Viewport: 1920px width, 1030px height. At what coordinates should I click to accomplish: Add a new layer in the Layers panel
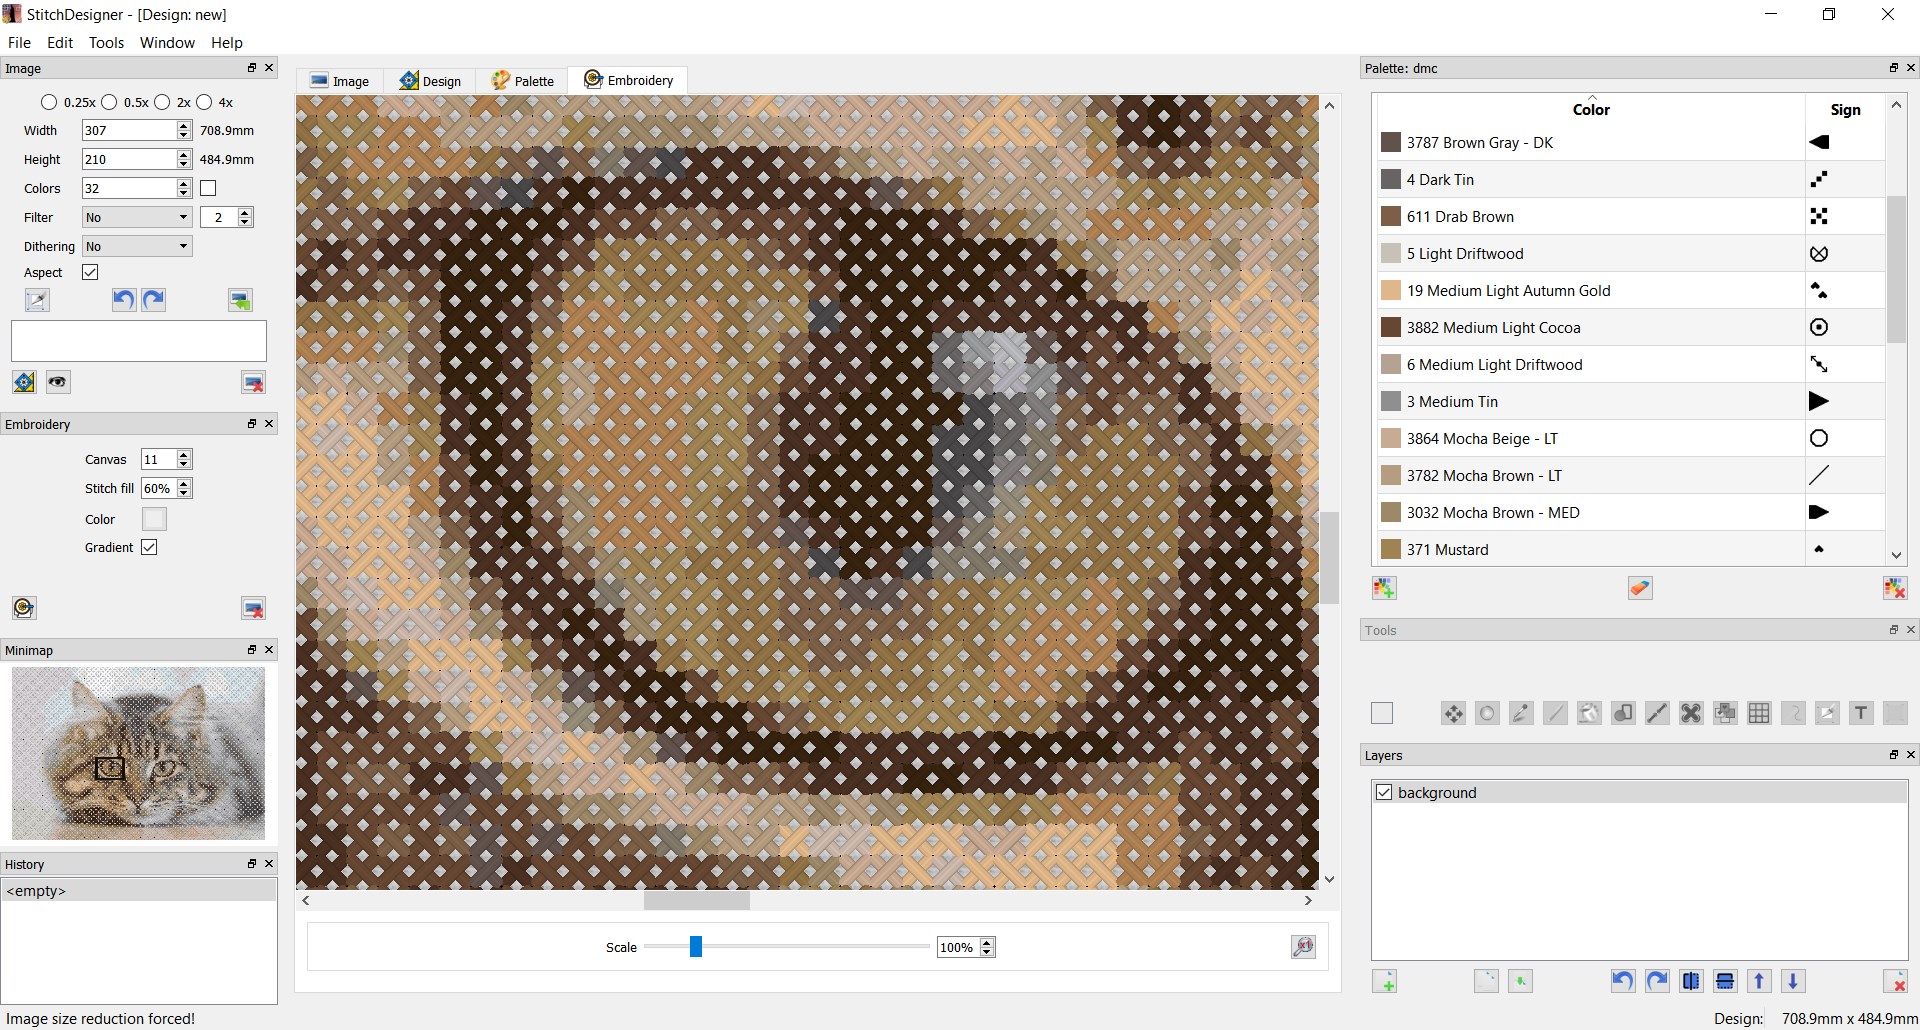pyautogui.click(x=1385, y=981)
